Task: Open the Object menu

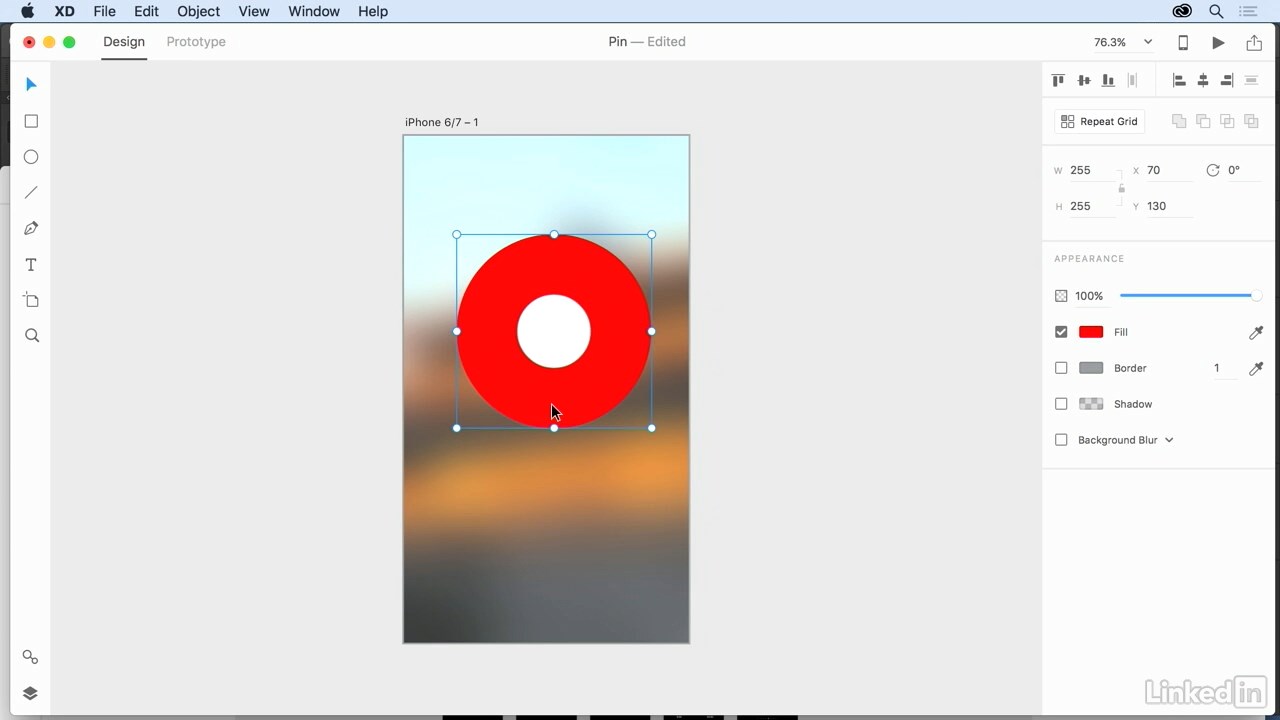Action: (x=198, y=11)
